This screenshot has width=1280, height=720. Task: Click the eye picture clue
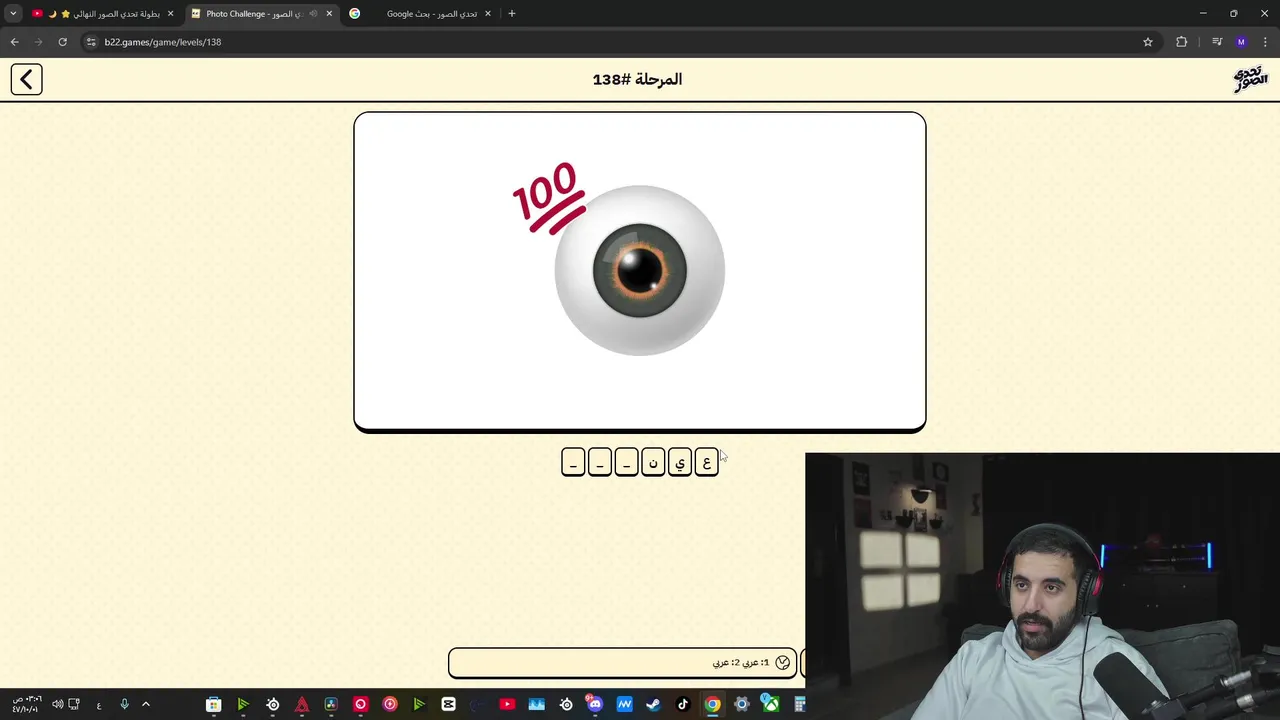tap(640, 270)
